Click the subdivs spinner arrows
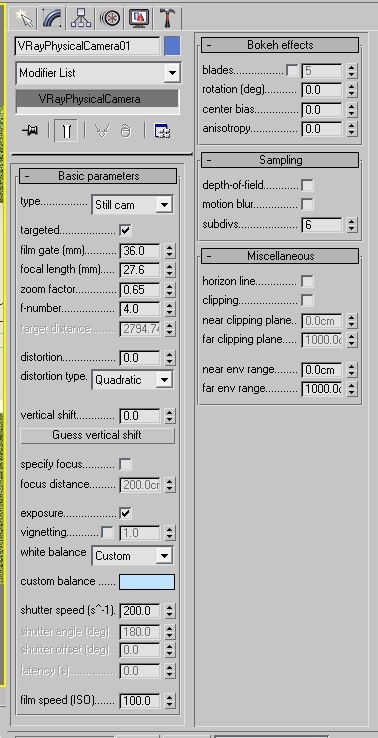The width and height of the screenshot is (378, 738). tap(352, 225)
